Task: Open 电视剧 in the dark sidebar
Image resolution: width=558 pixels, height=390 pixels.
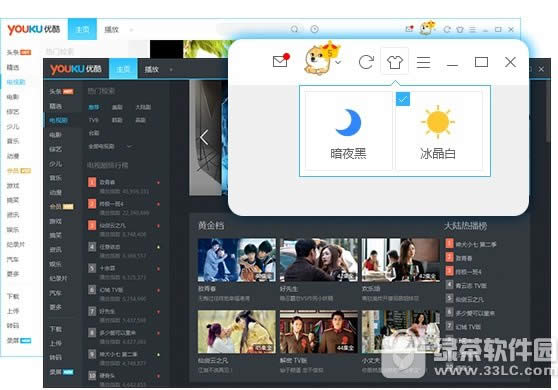Action: pyautogui.click(x=58, y=121)
